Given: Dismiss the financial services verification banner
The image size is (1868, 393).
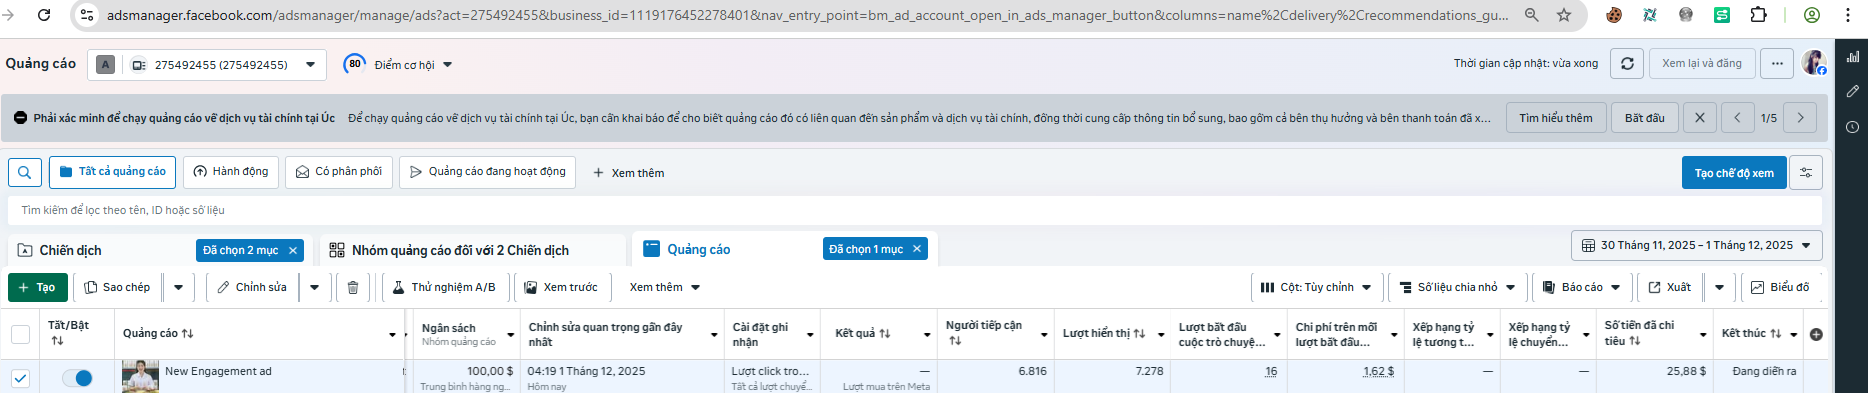Looking at the screenshot, I should (x=1700, y=117).
